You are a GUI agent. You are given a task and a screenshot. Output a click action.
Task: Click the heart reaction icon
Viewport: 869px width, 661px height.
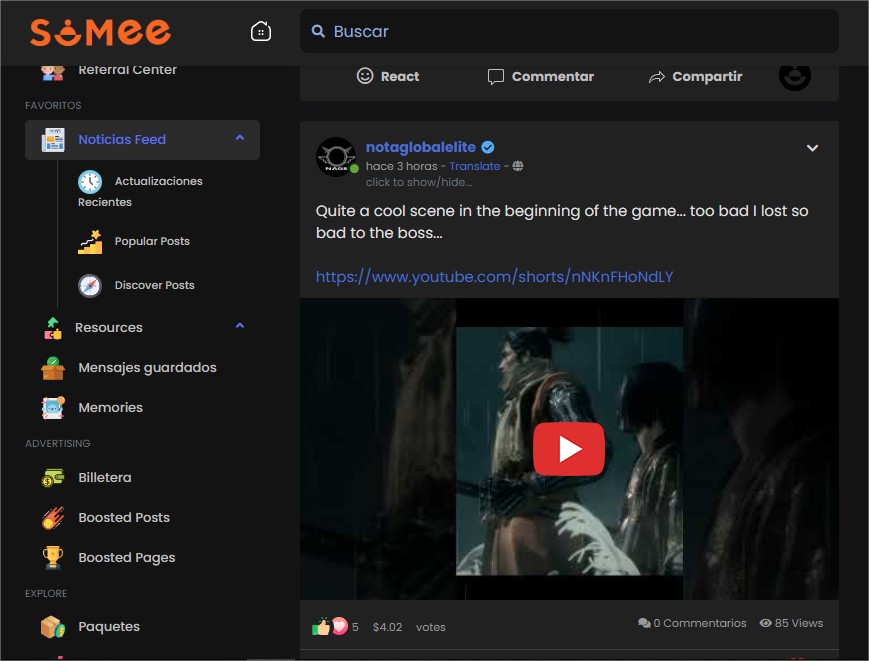[339, 626]
